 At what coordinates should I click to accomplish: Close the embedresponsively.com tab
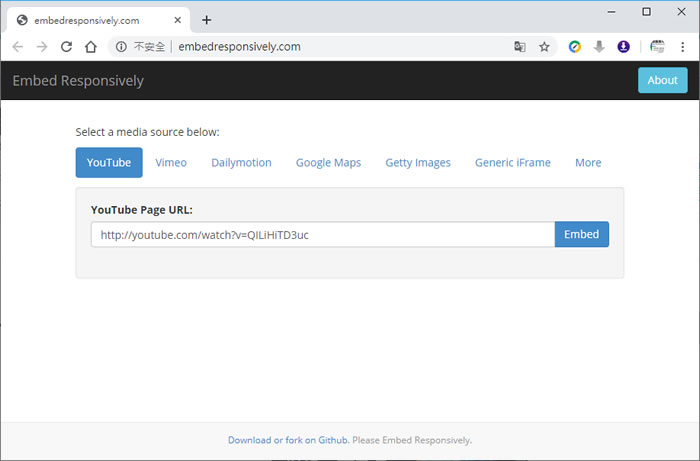(178, 20)
